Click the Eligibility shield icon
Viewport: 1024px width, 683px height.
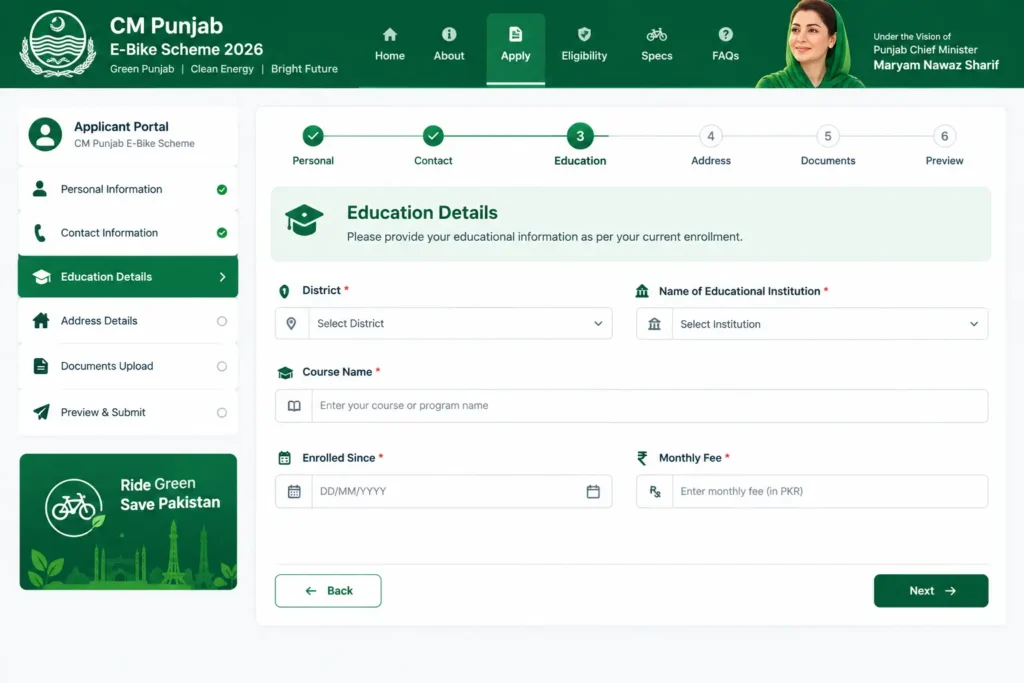pos(584,35)
